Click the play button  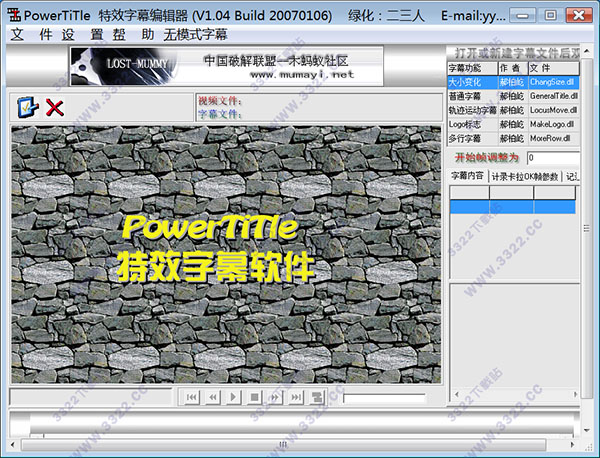pyautogui.click(x=233, y=398)
